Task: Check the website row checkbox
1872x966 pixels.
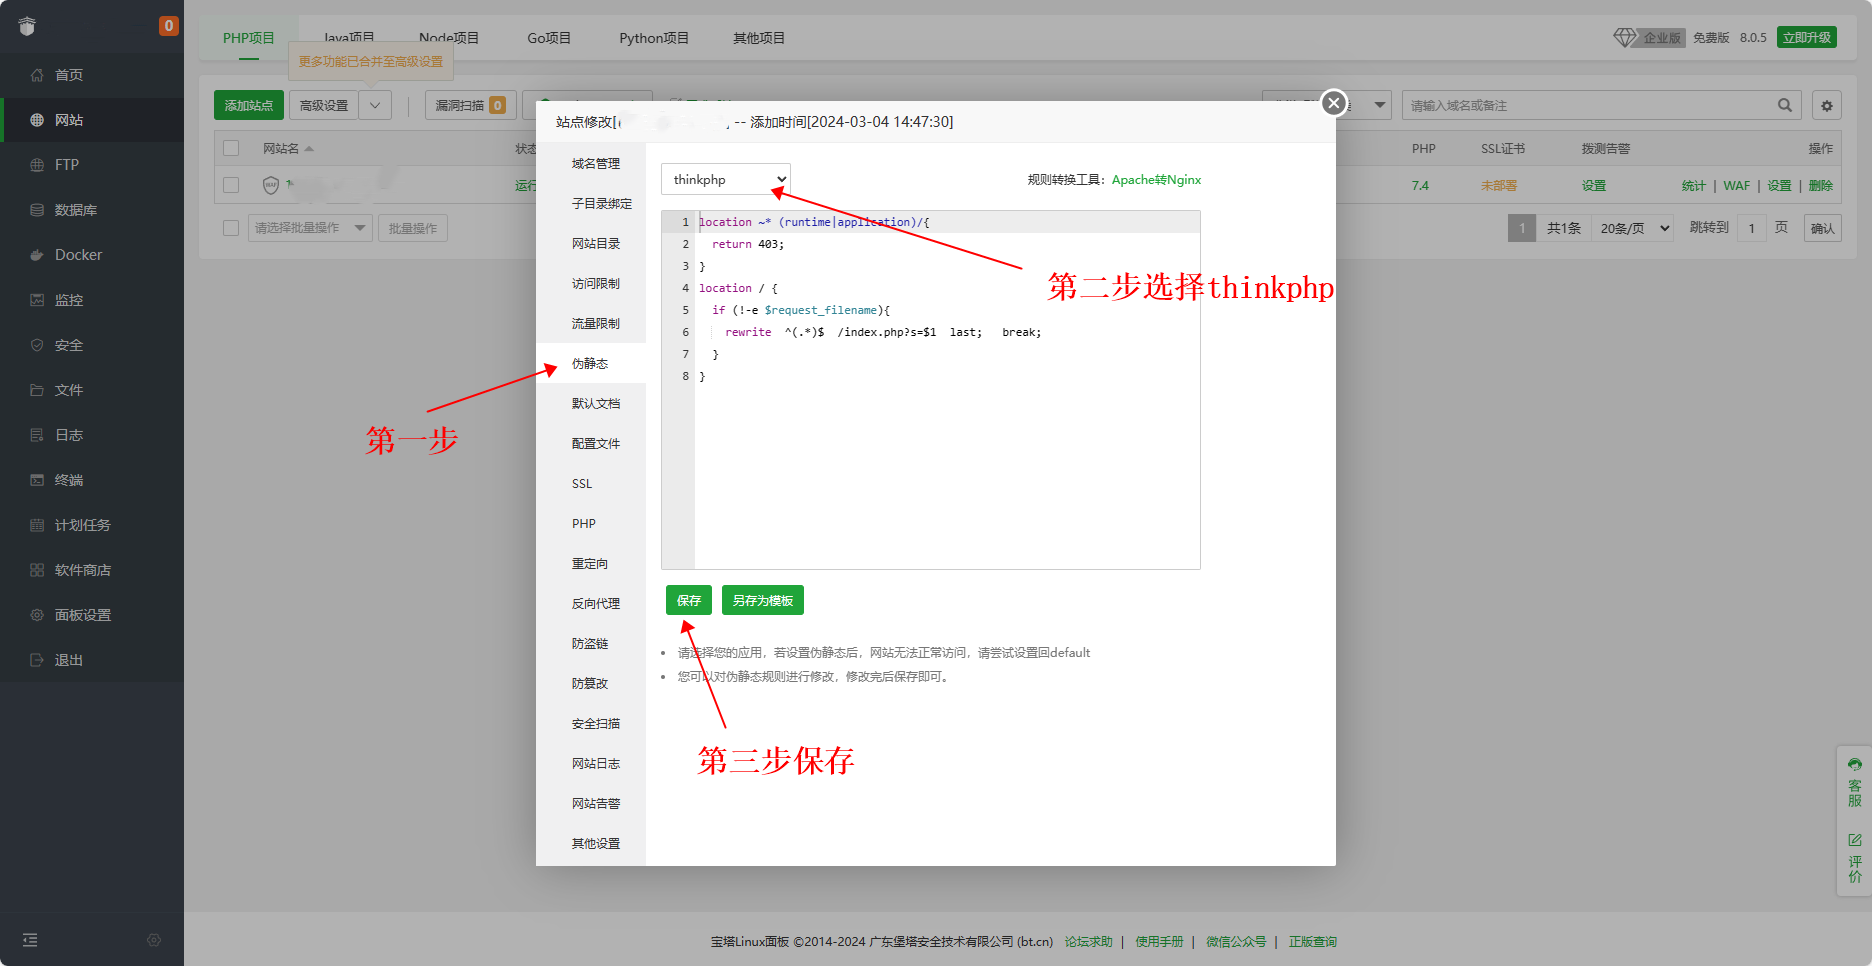Action: click(231, 185)
